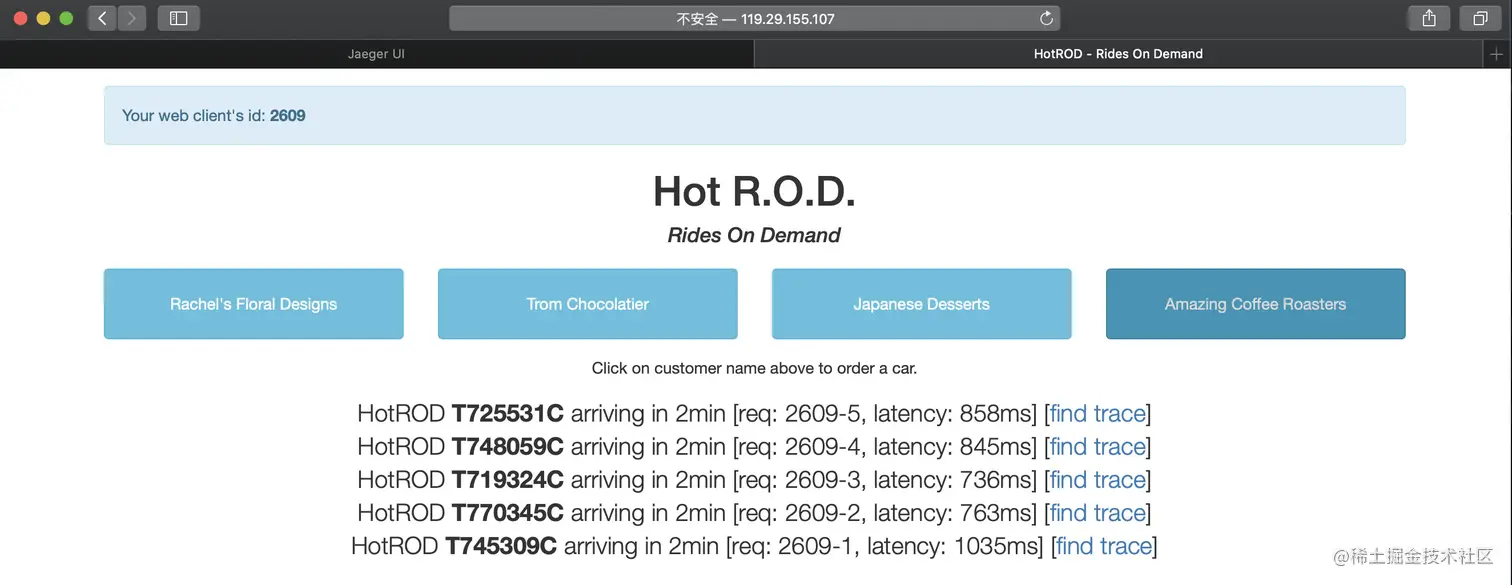The height and width of the screenshot is (585, 1512).
Task: Open find trace for request 2609-1
Action: click(x=1104, y=546)
